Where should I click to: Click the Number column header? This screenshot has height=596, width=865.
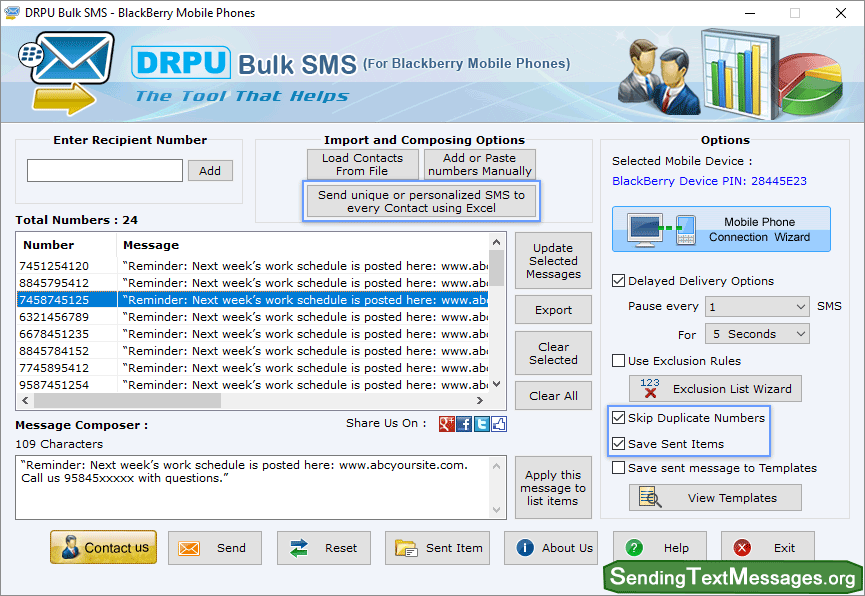(x=67, y=245)
